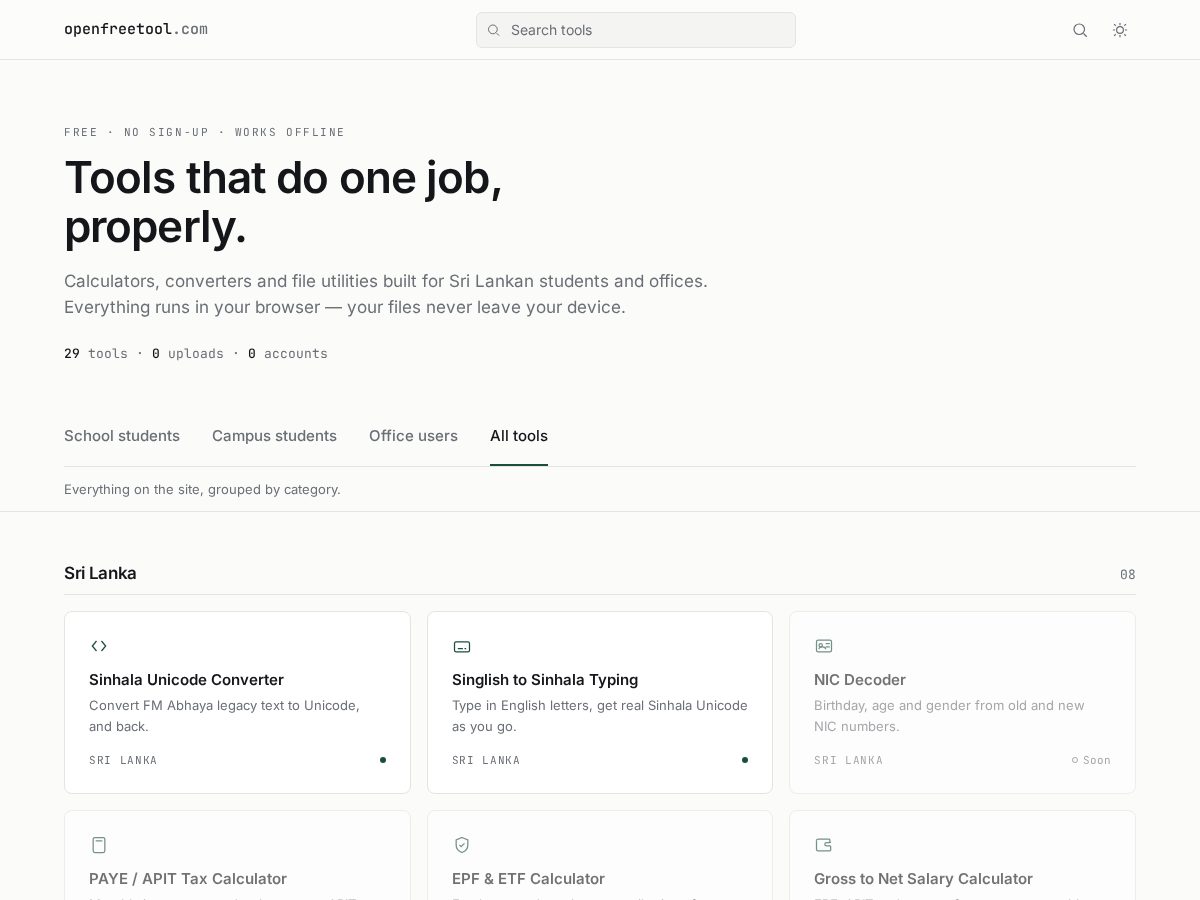Click the green status dot on Sinhala Unicode Converter

point(383,760)
